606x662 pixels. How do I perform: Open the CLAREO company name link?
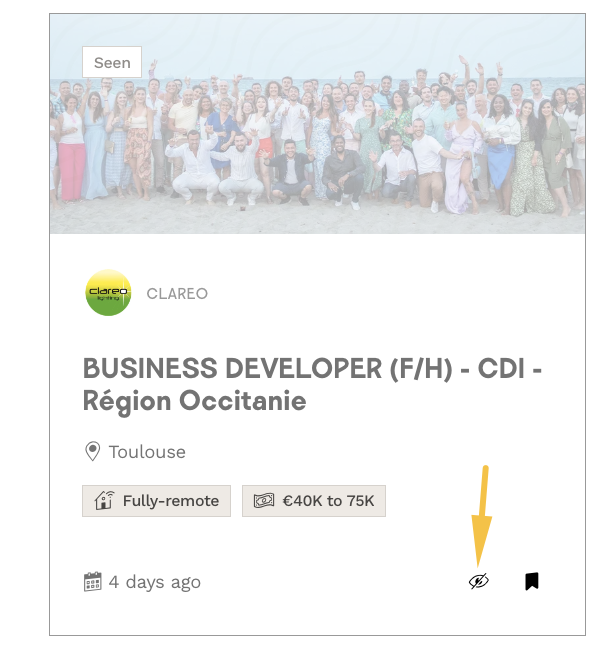(177, 294)
